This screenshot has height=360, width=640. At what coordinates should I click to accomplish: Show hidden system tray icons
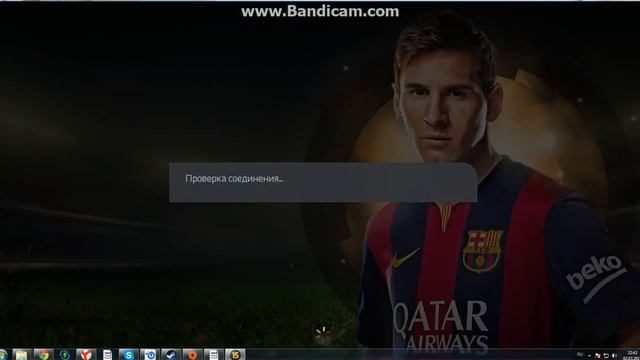click(x=589, y=356)
